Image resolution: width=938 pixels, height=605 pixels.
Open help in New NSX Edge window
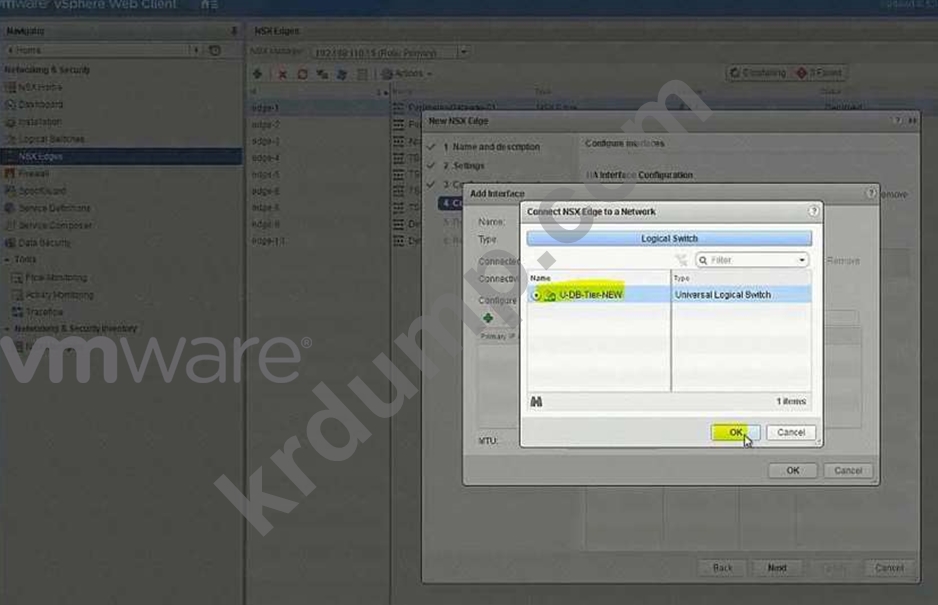point(897,120)
